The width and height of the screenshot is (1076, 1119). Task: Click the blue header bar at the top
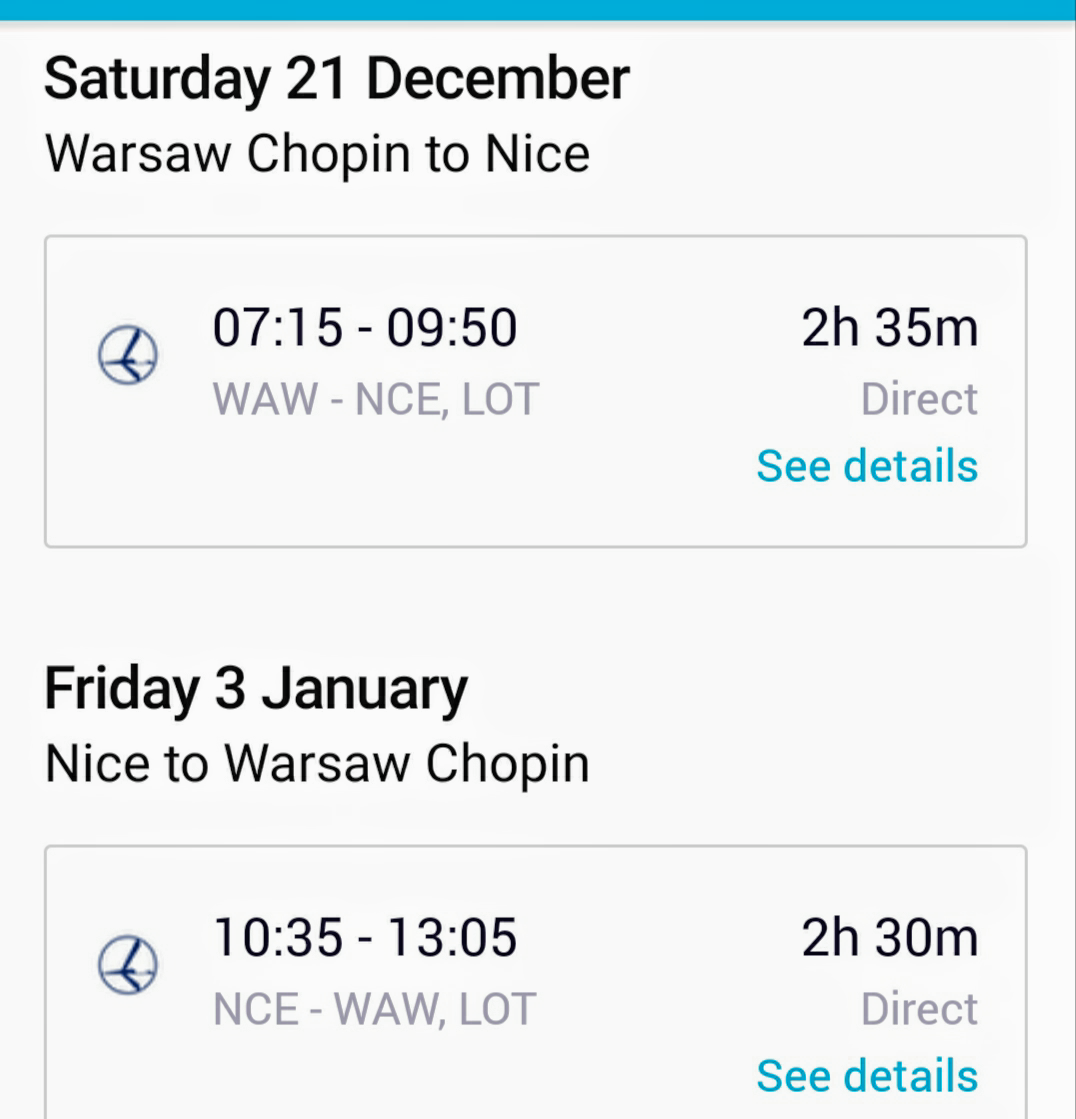[x=538, y=10]
